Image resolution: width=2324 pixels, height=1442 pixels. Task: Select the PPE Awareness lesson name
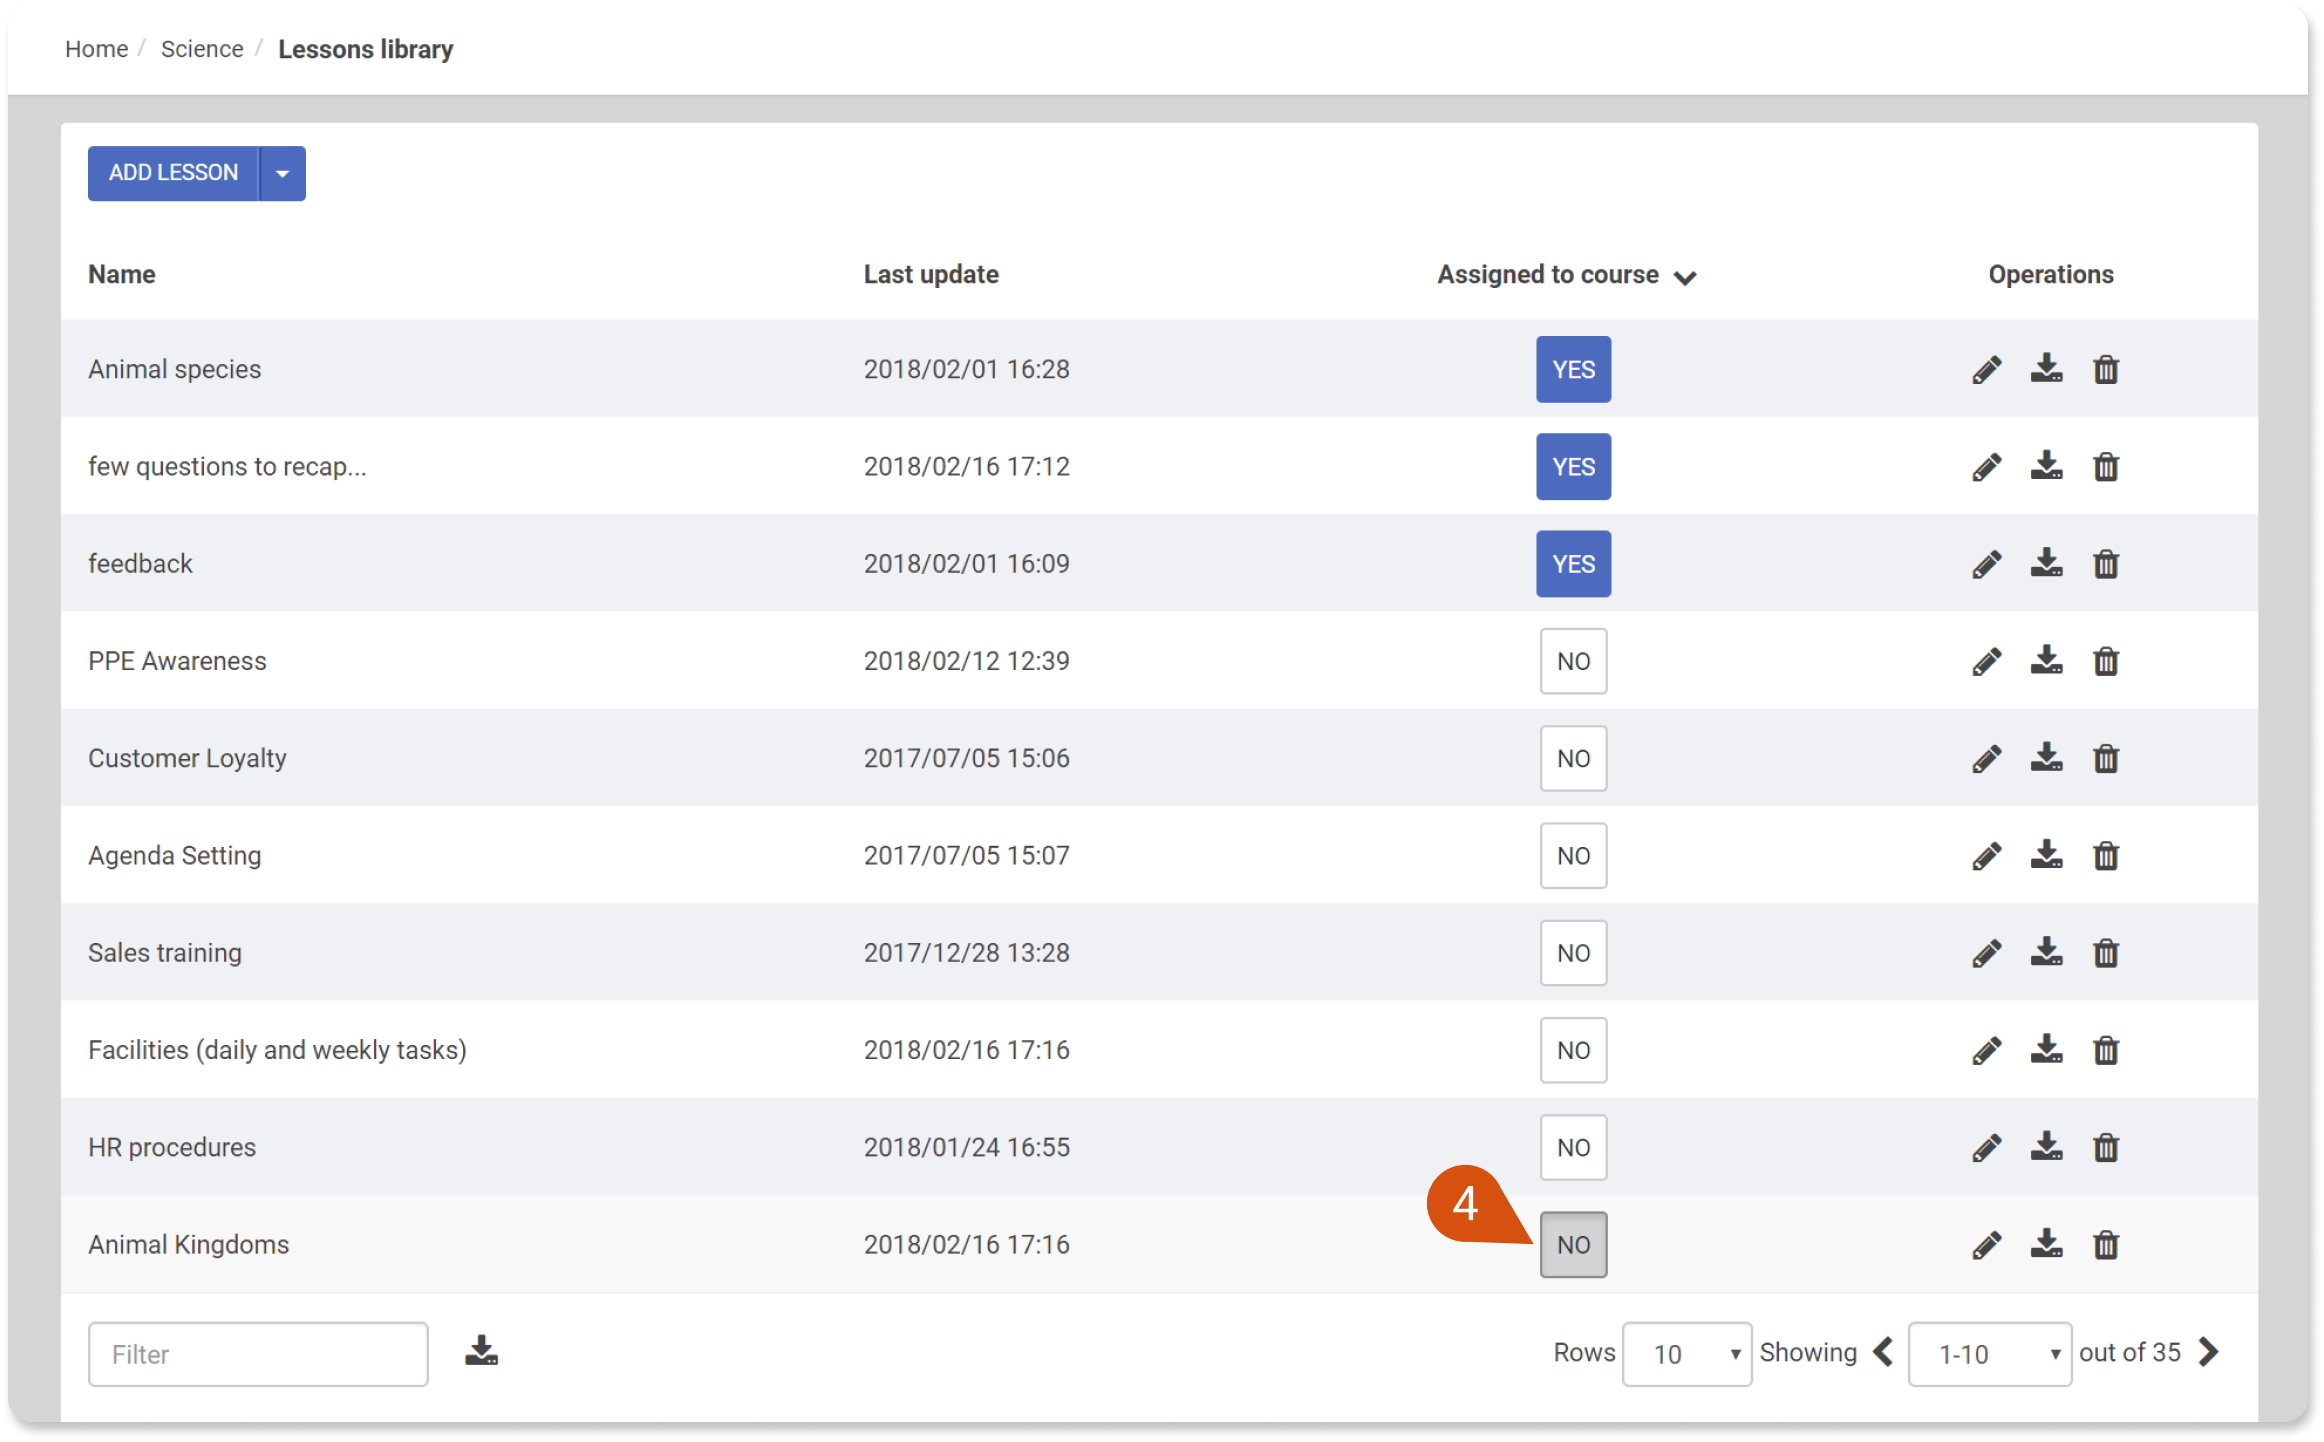[177, 661]
